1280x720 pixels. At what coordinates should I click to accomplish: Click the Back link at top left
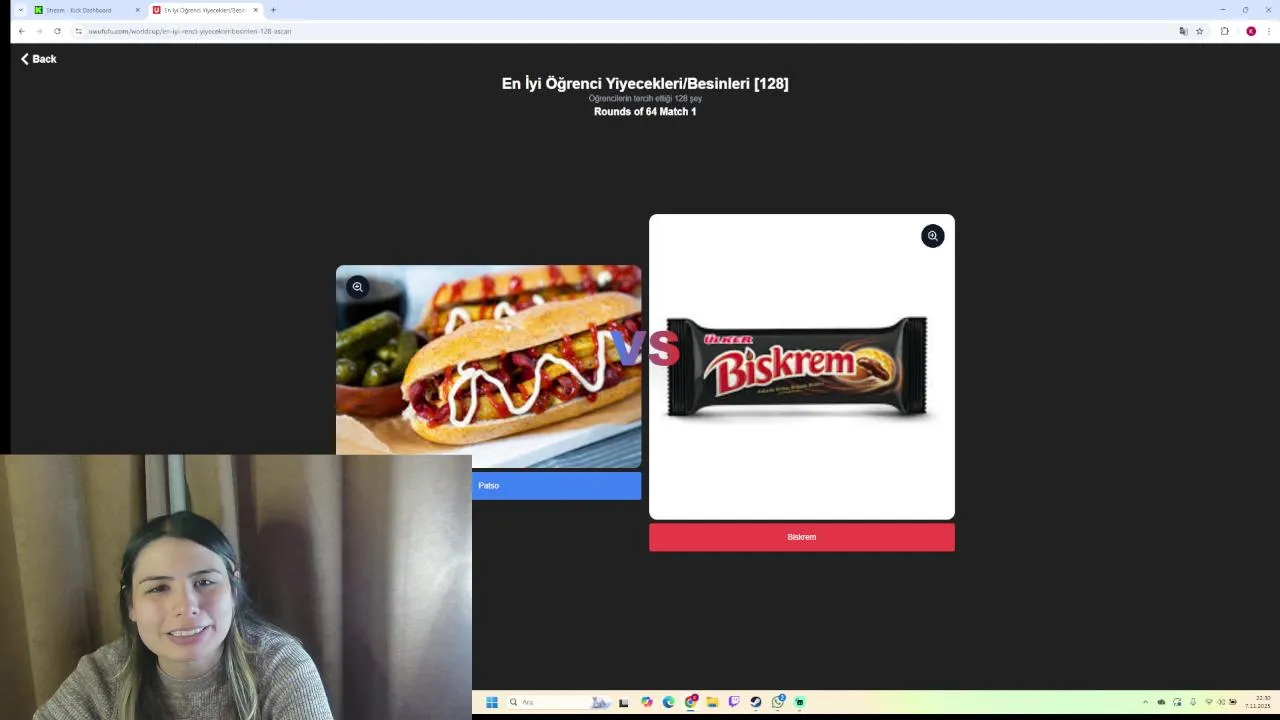(x=39, y=59)
